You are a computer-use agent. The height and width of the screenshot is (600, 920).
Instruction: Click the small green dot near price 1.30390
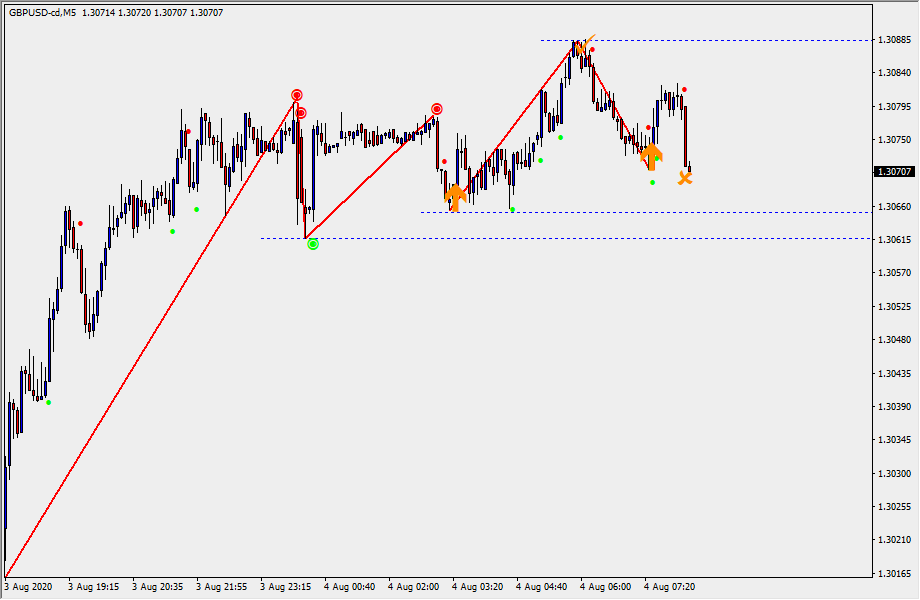pyautogui.click(x=48, y=403)
